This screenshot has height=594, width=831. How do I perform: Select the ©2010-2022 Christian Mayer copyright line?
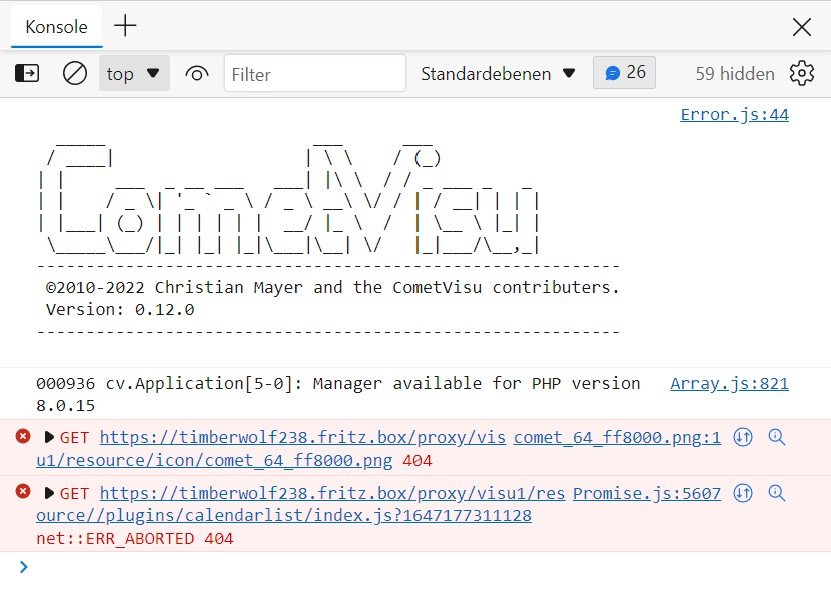coord(332,287)
